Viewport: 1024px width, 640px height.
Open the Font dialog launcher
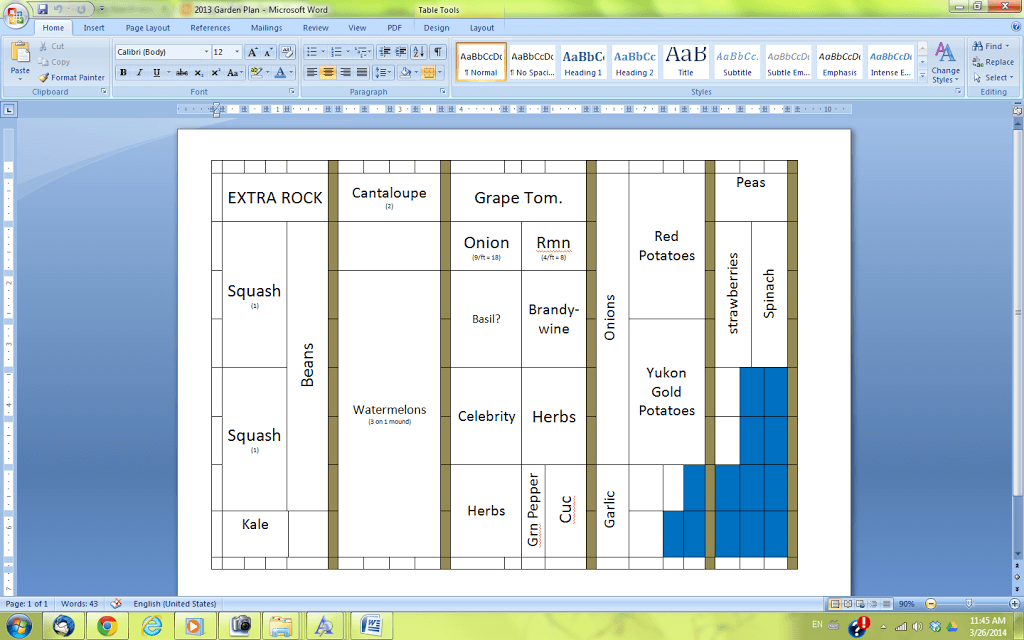pyautogui.click(x=292, y=91)
